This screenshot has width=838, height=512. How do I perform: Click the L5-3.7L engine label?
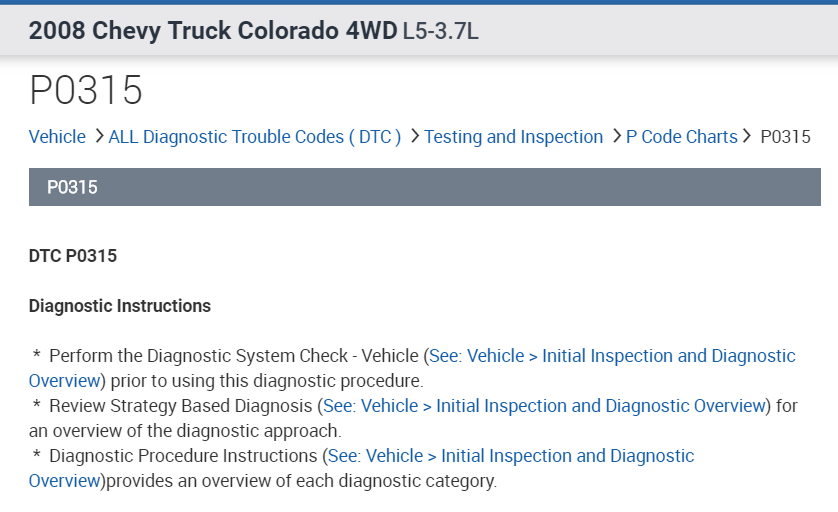point(440,31)
